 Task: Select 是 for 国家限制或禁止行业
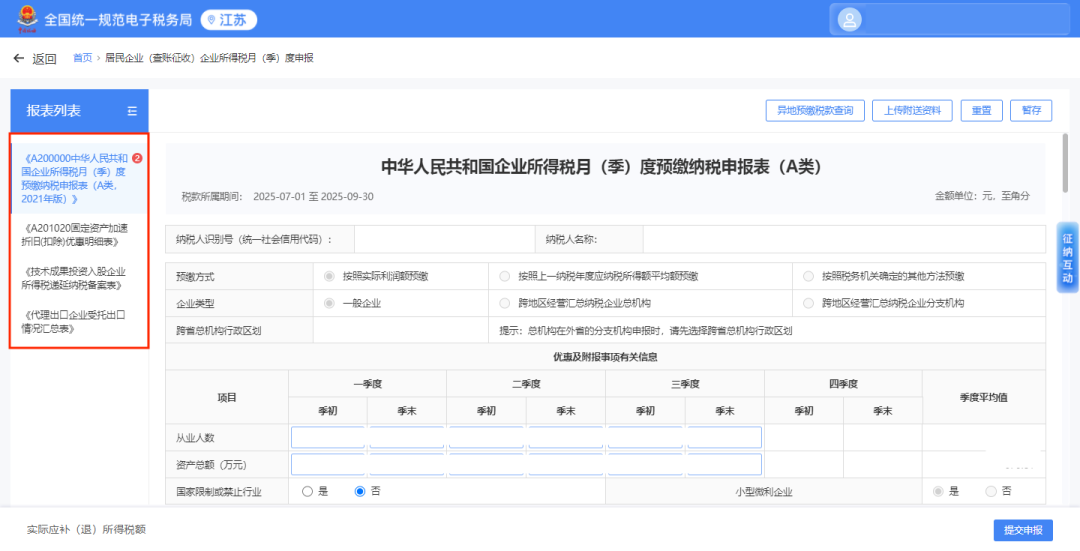pyautogui.click(x=307, y=491)
